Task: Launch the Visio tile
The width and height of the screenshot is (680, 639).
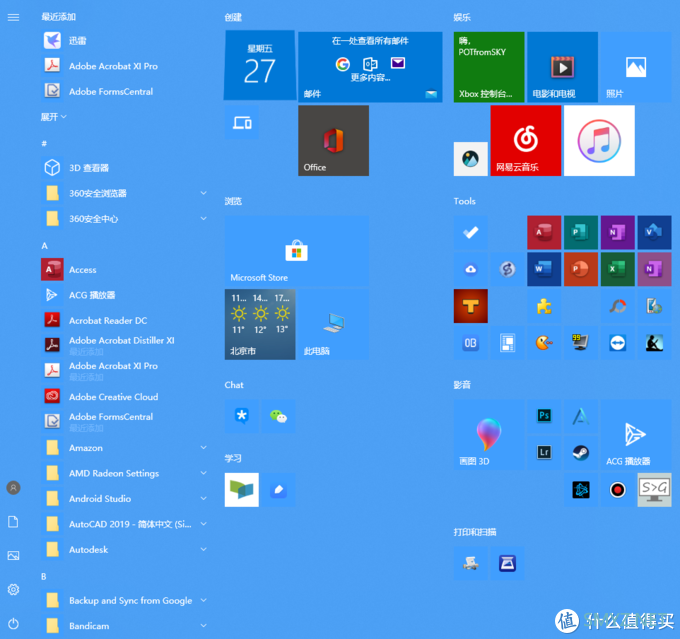Action: pos(654,233)
